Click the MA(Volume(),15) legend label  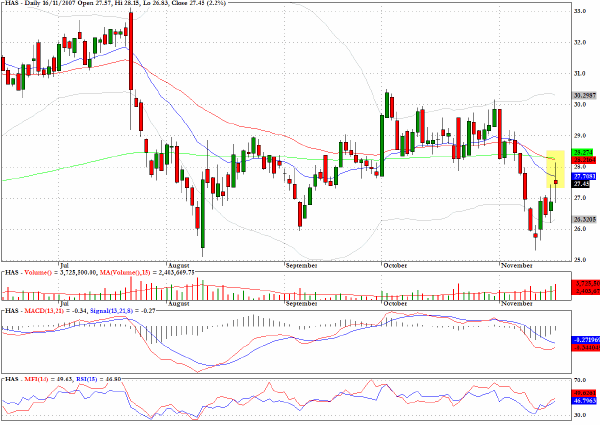127,272
